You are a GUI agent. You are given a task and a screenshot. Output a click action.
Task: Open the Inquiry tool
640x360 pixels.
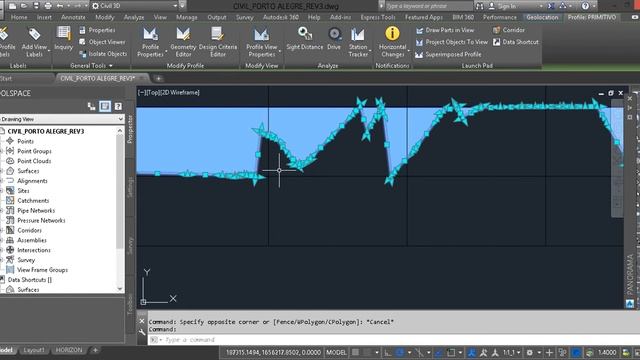[x=64, y=39]
